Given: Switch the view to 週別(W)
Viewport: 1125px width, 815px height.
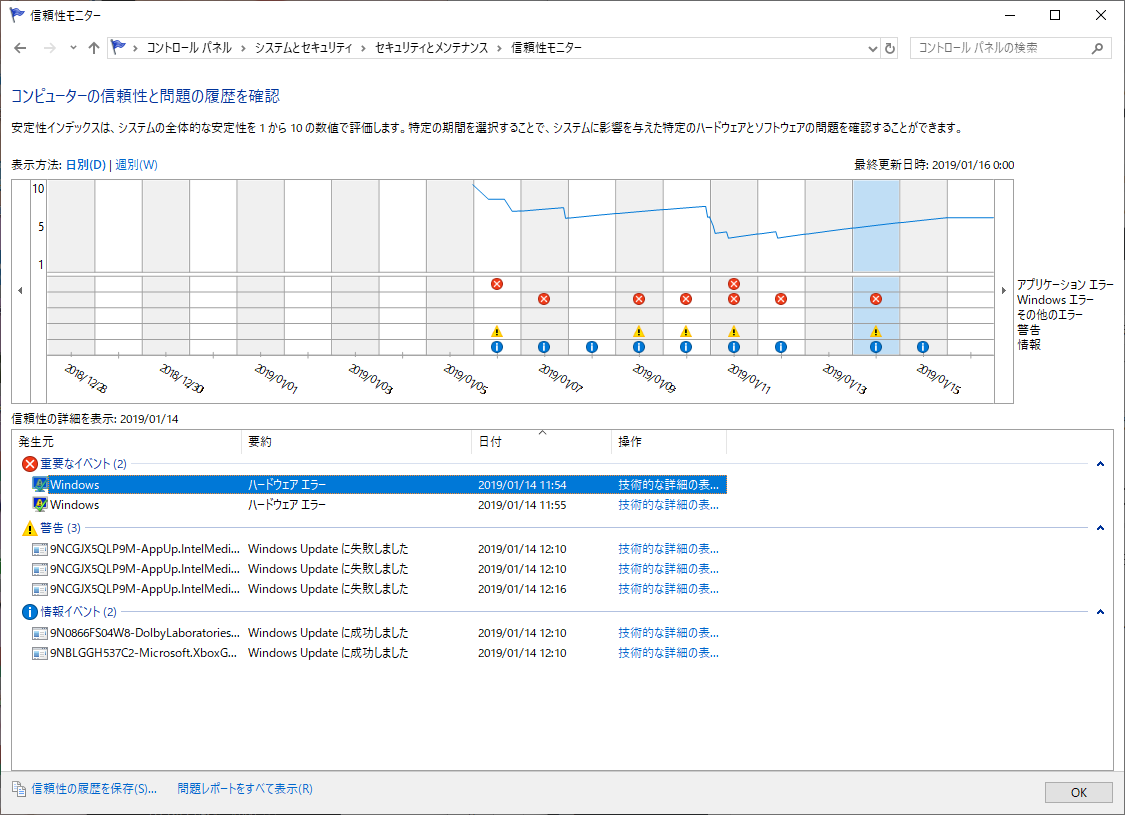Looking at the screenshot, I should point(136,165).
